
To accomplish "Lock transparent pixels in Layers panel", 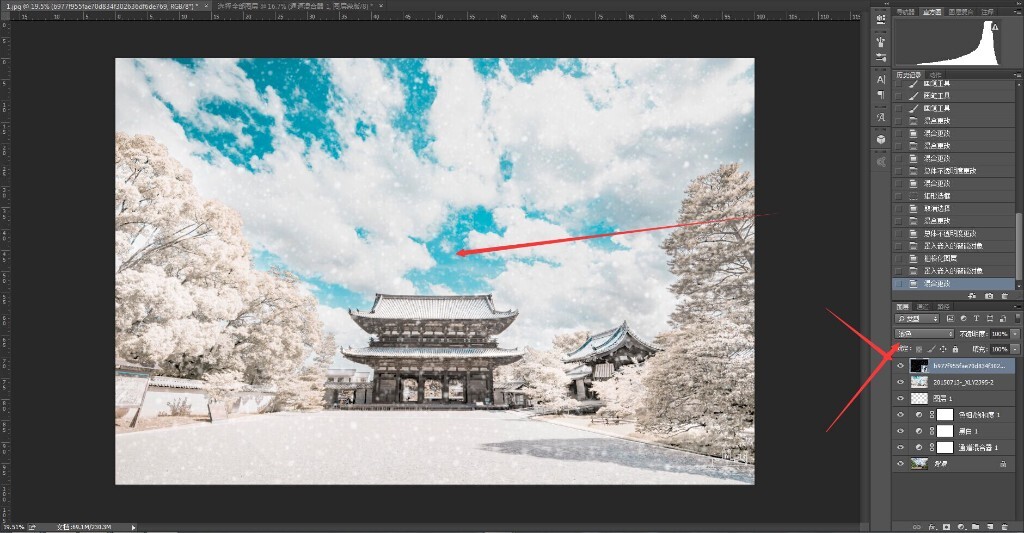I will tap(919, 349).
